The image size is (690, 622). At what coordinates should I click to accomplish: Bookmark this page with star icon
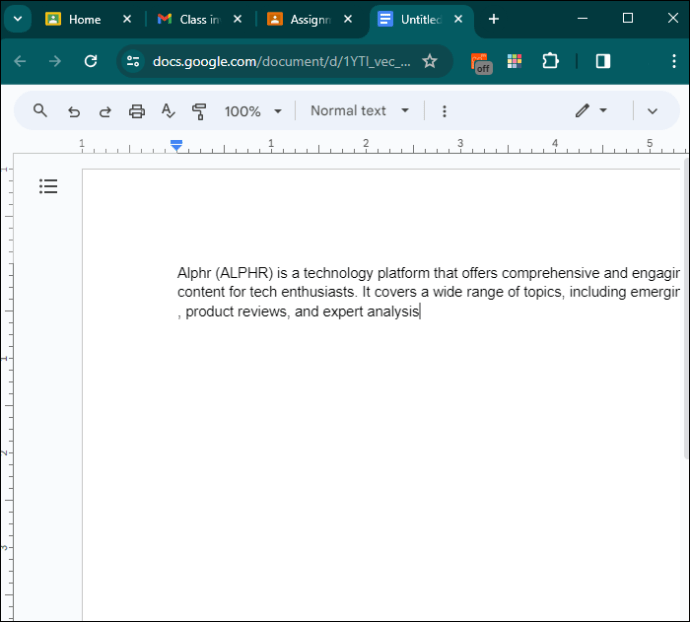[x=429, y=61]
